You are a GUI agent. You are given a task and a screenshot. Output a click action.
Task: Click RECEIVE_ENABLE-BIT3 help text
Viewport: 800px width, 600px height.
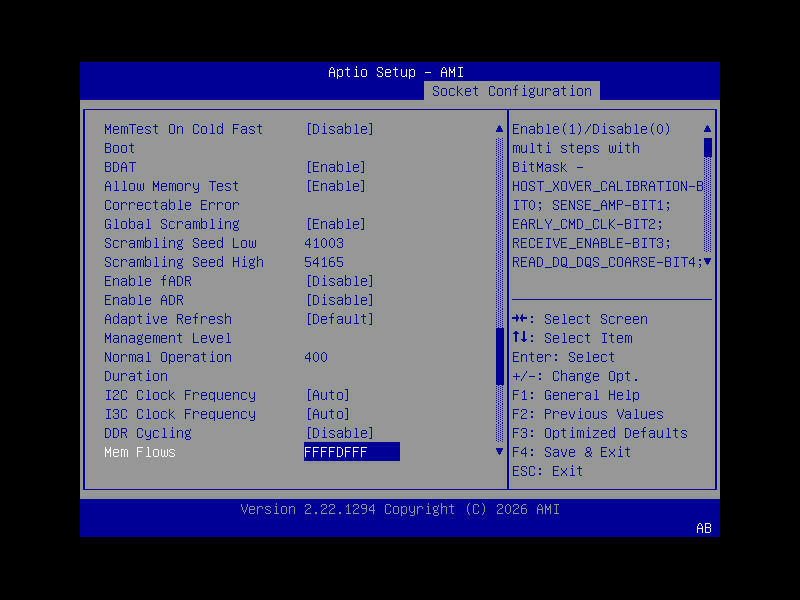591,243
